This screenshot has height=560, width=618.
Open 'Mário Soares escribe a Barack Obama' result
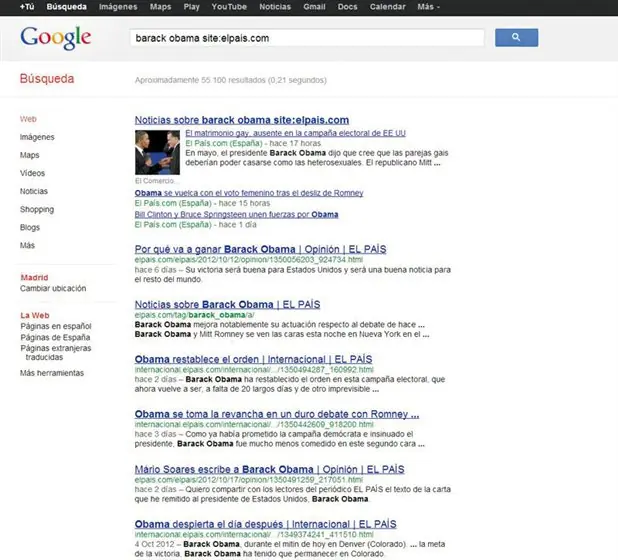(269, 469)
